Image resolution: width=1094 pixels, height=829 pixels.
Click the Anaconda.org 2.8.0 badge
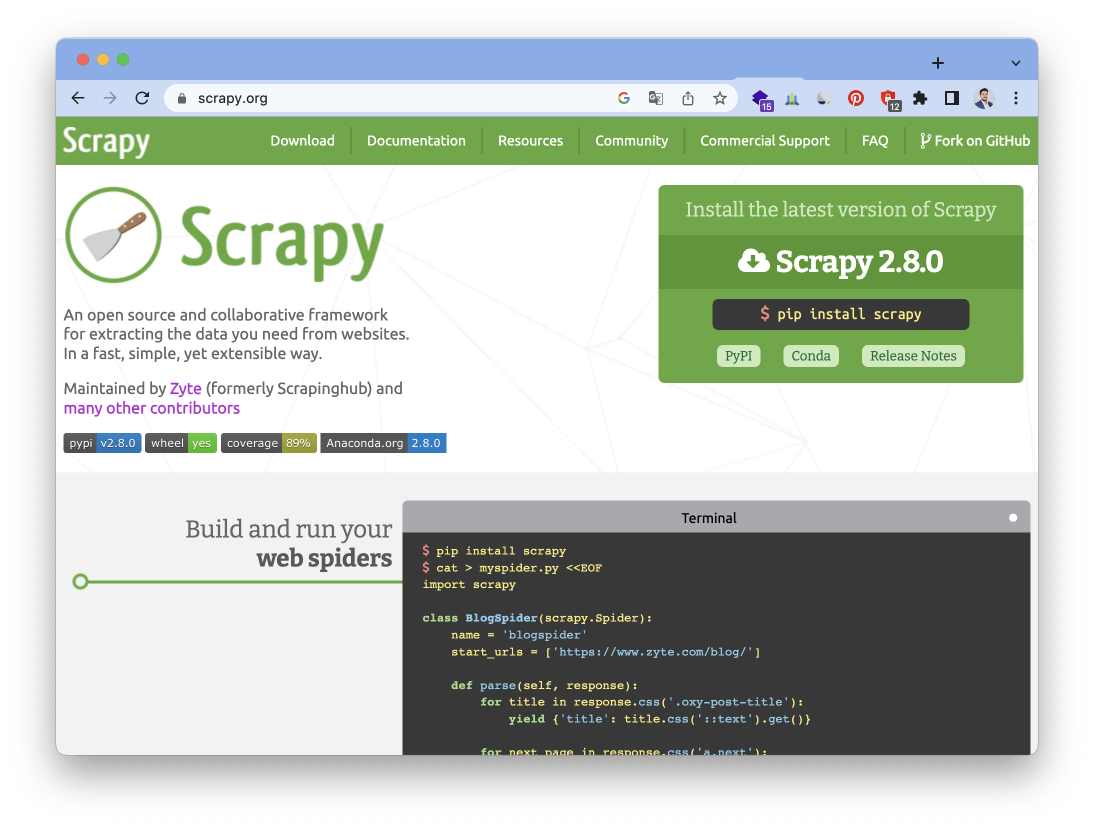point(383,443)
